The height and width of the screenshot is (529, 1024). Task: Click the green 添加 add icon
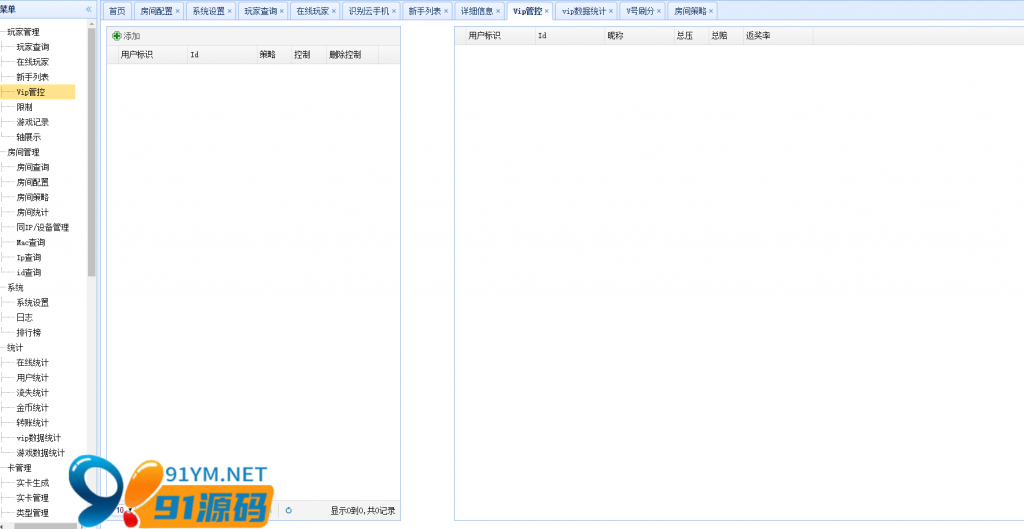tap(117, 36)
